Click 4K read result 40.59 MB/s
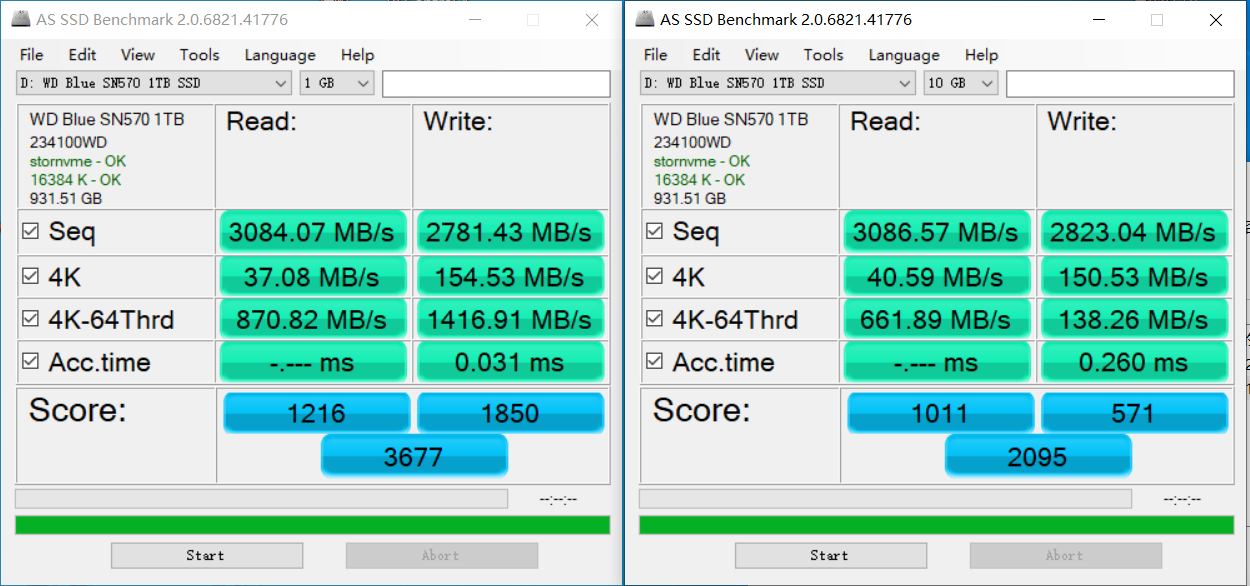The height and width of the screenshot is (586, 1250). [937, 276]
